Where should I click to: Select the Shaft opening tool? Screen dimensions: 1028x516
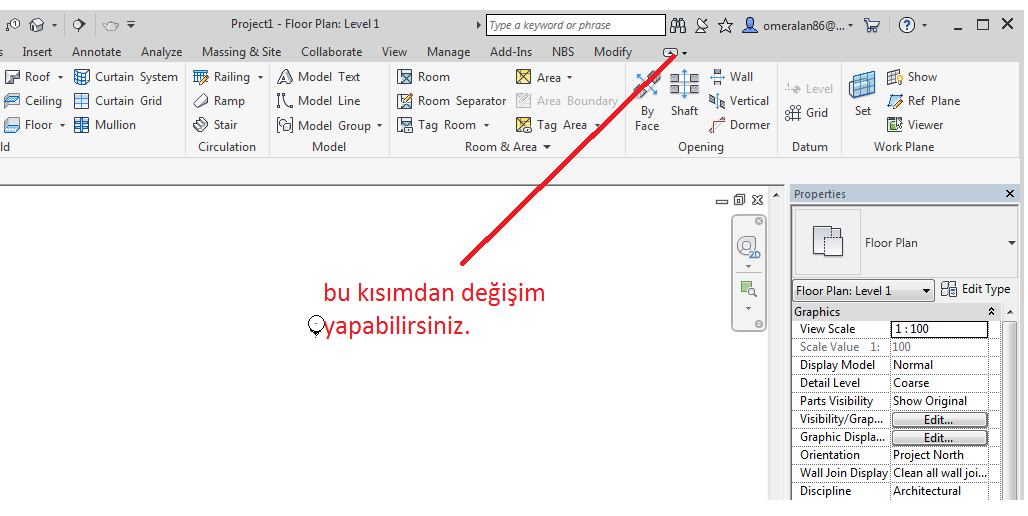tap(684, 93)
